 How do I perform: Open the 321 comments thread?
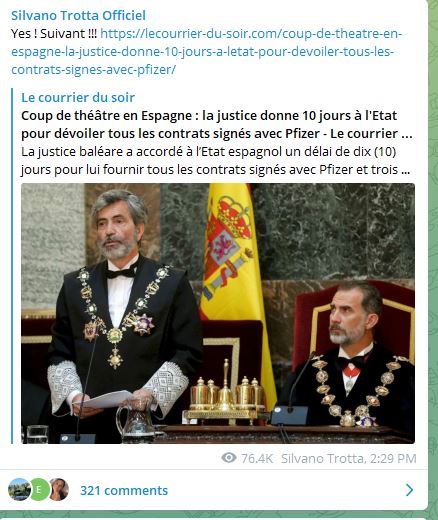pyautogui.click(x=124, y=490)
